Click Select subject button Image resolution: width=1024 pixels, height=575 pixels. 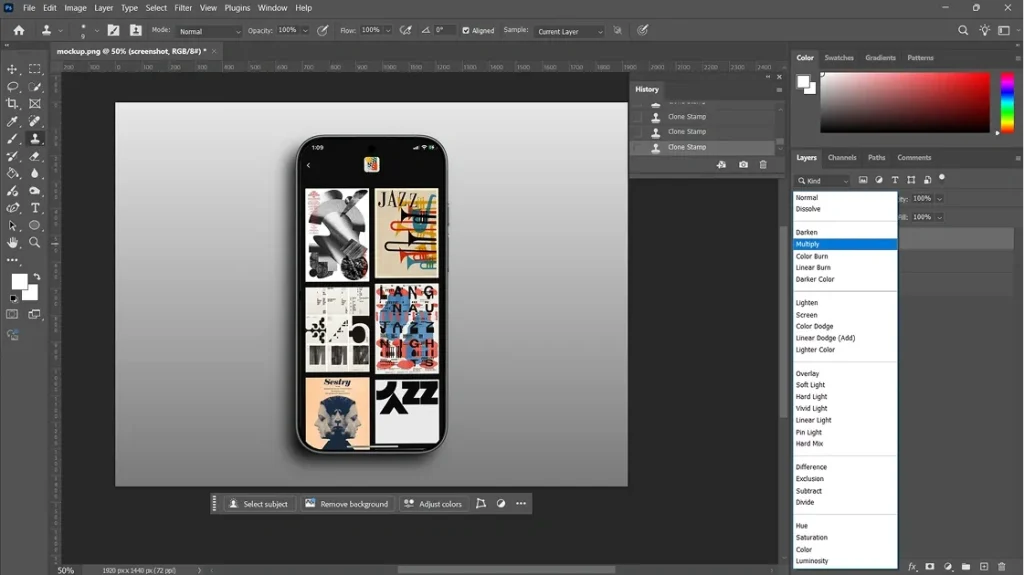pyautogui.click(x=259, y=504)
